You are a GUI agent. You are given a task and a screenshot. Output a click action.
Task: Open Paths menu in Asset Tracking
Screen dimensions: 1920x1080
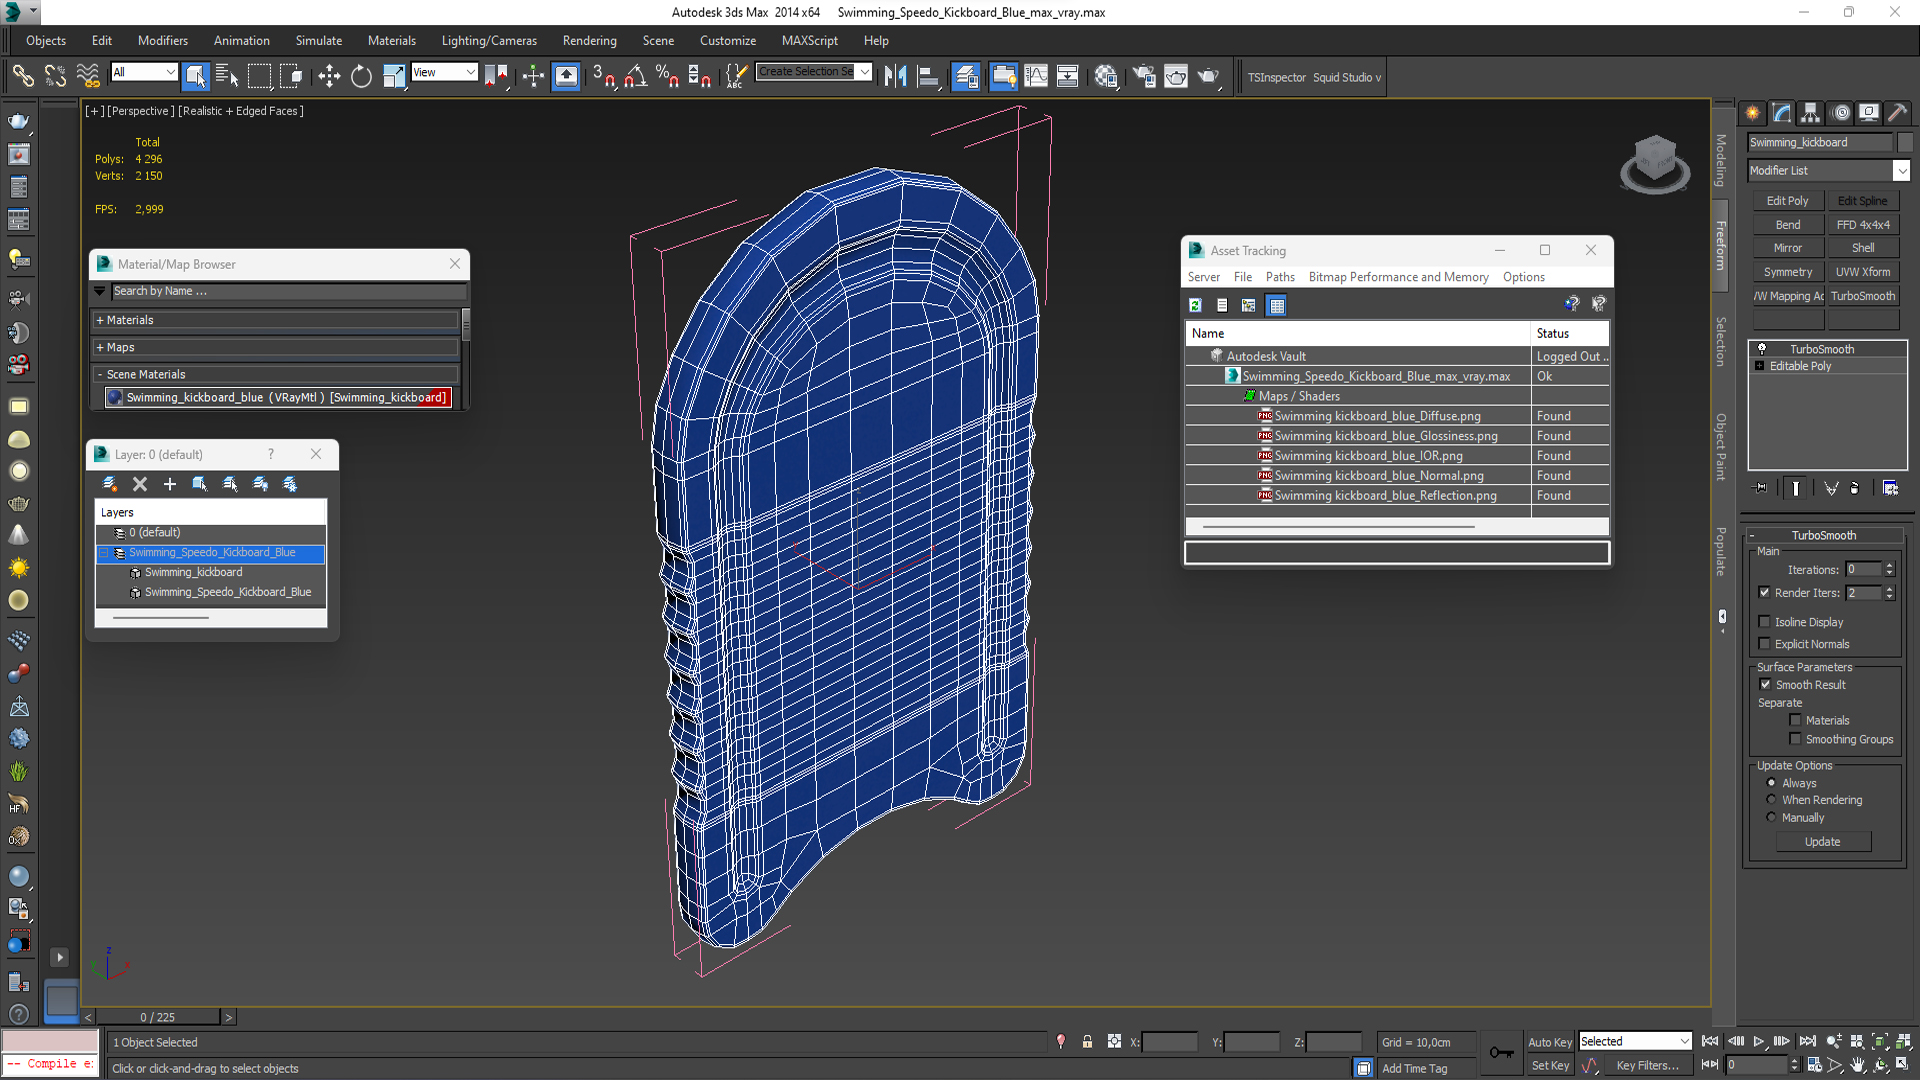[x=1280, y=277]
